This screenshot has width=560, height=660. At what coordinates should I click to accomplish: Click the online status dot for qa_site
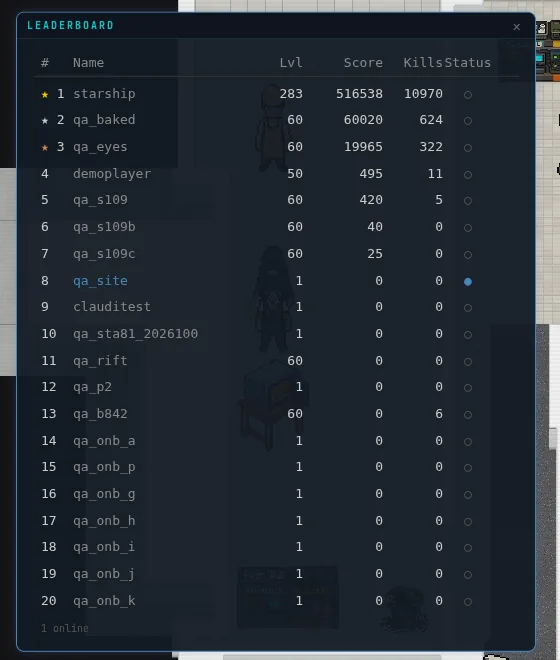[x=467, y=282]
